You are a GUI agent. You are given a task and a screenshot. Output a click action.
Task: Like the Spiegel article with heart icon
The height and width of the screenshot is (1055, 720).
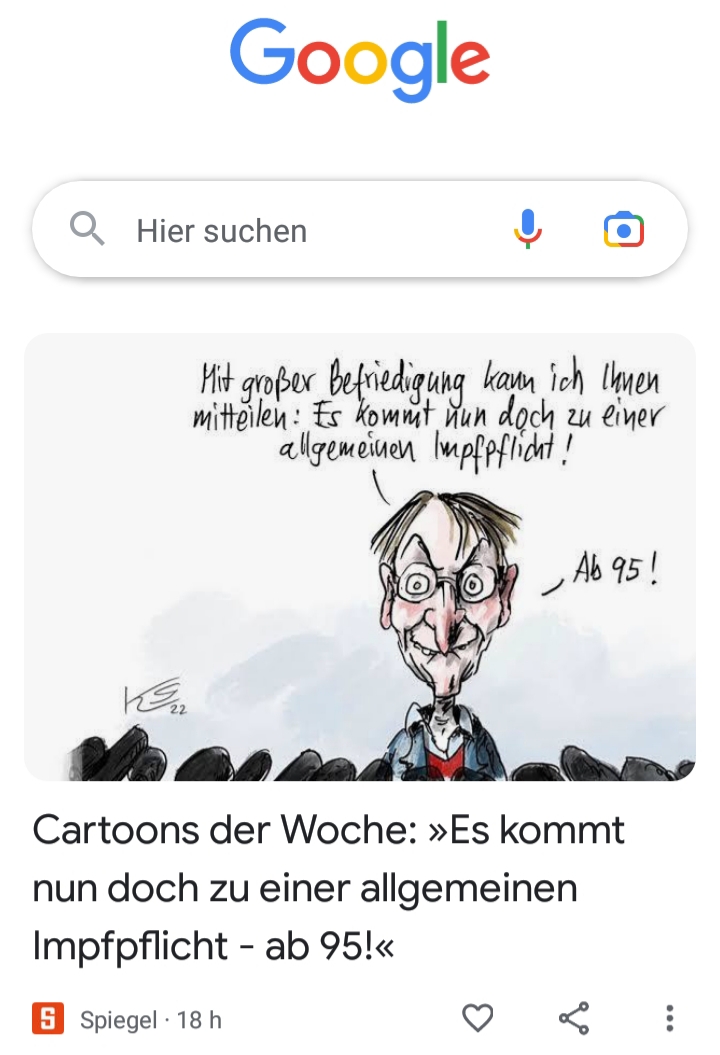tap(478, 1017)
